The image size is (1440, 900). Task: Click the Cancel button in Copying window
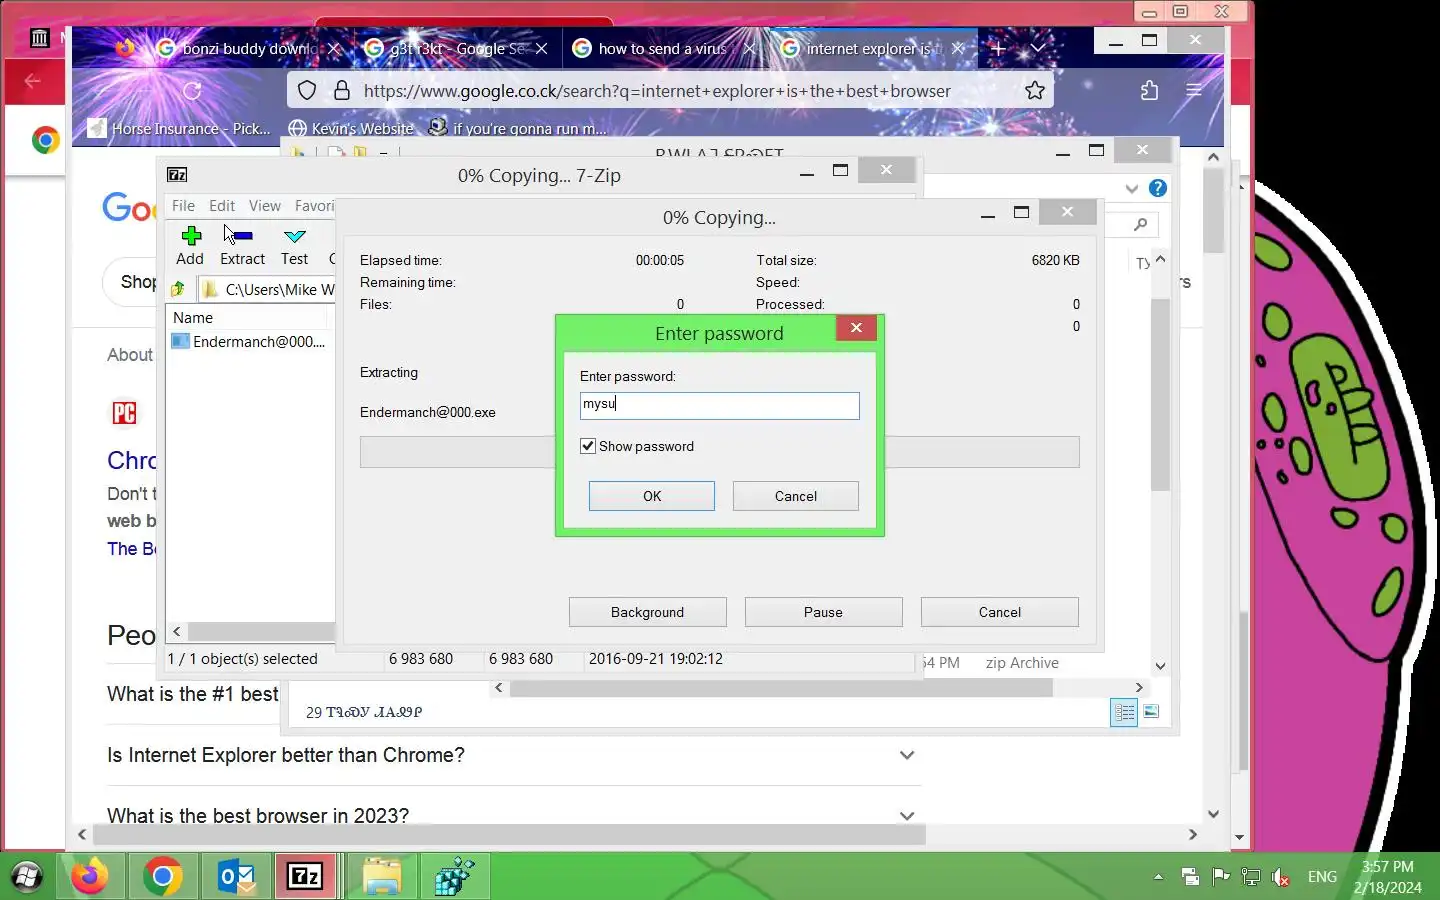1000,612
